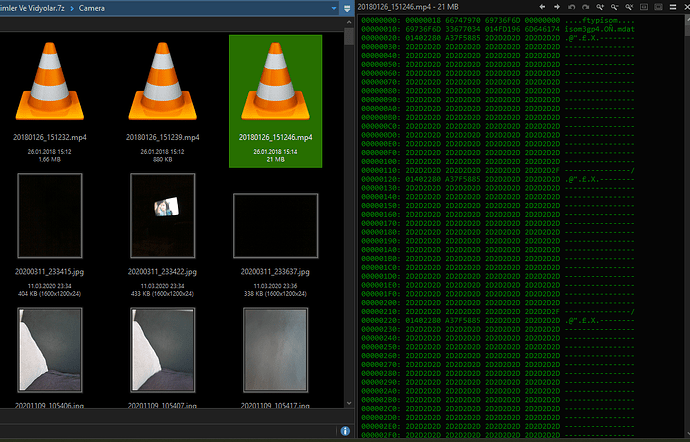
Task: Click file list scroll down arrow
Action: (x=349, y=403)
